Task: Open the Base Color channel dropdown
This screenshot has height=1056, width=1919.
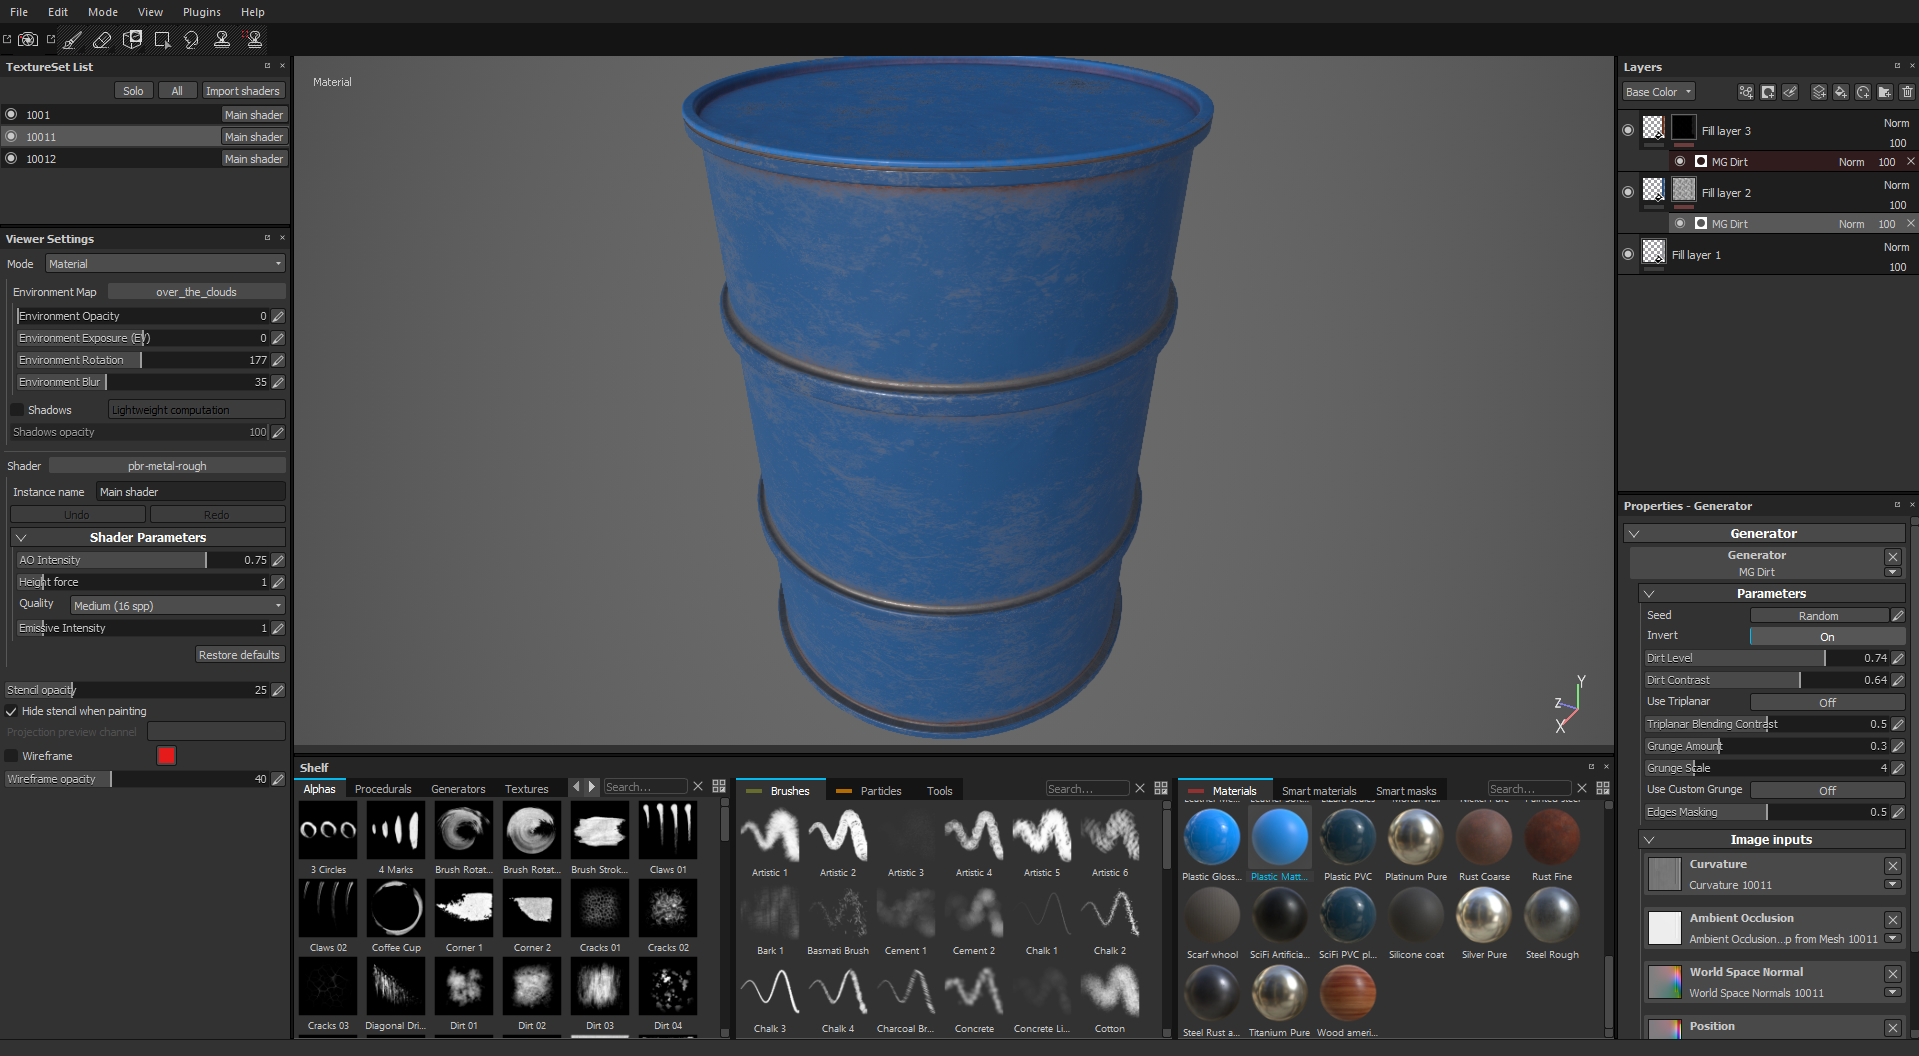Action: pos(1657,91)
